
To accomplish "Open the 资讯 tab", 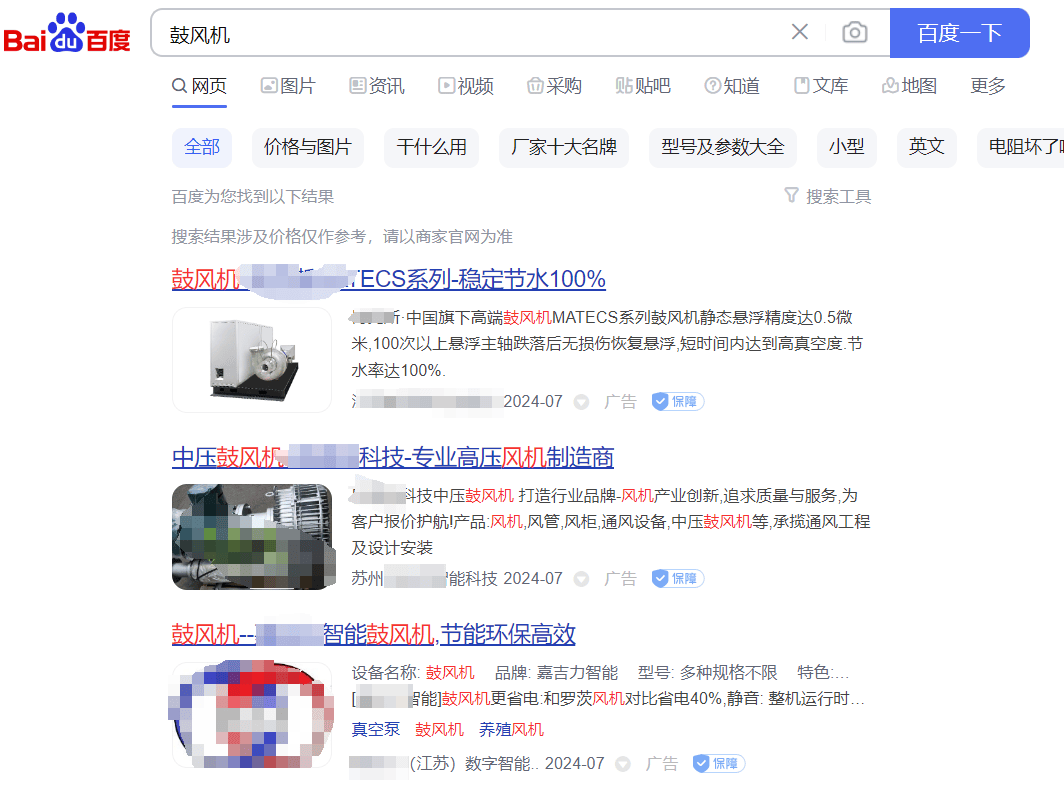I will [377, 86].
